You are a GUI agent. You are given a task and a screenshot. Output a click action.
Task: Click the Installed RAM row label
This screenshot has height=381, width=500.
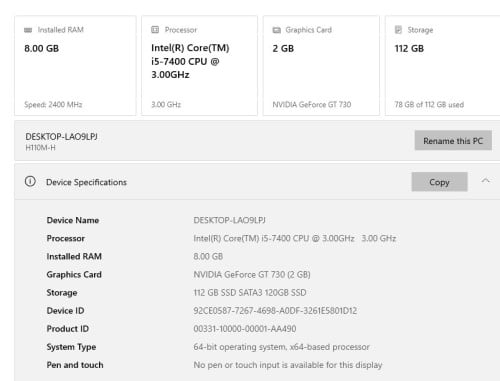pyautogui.click(x=74, y=256)
